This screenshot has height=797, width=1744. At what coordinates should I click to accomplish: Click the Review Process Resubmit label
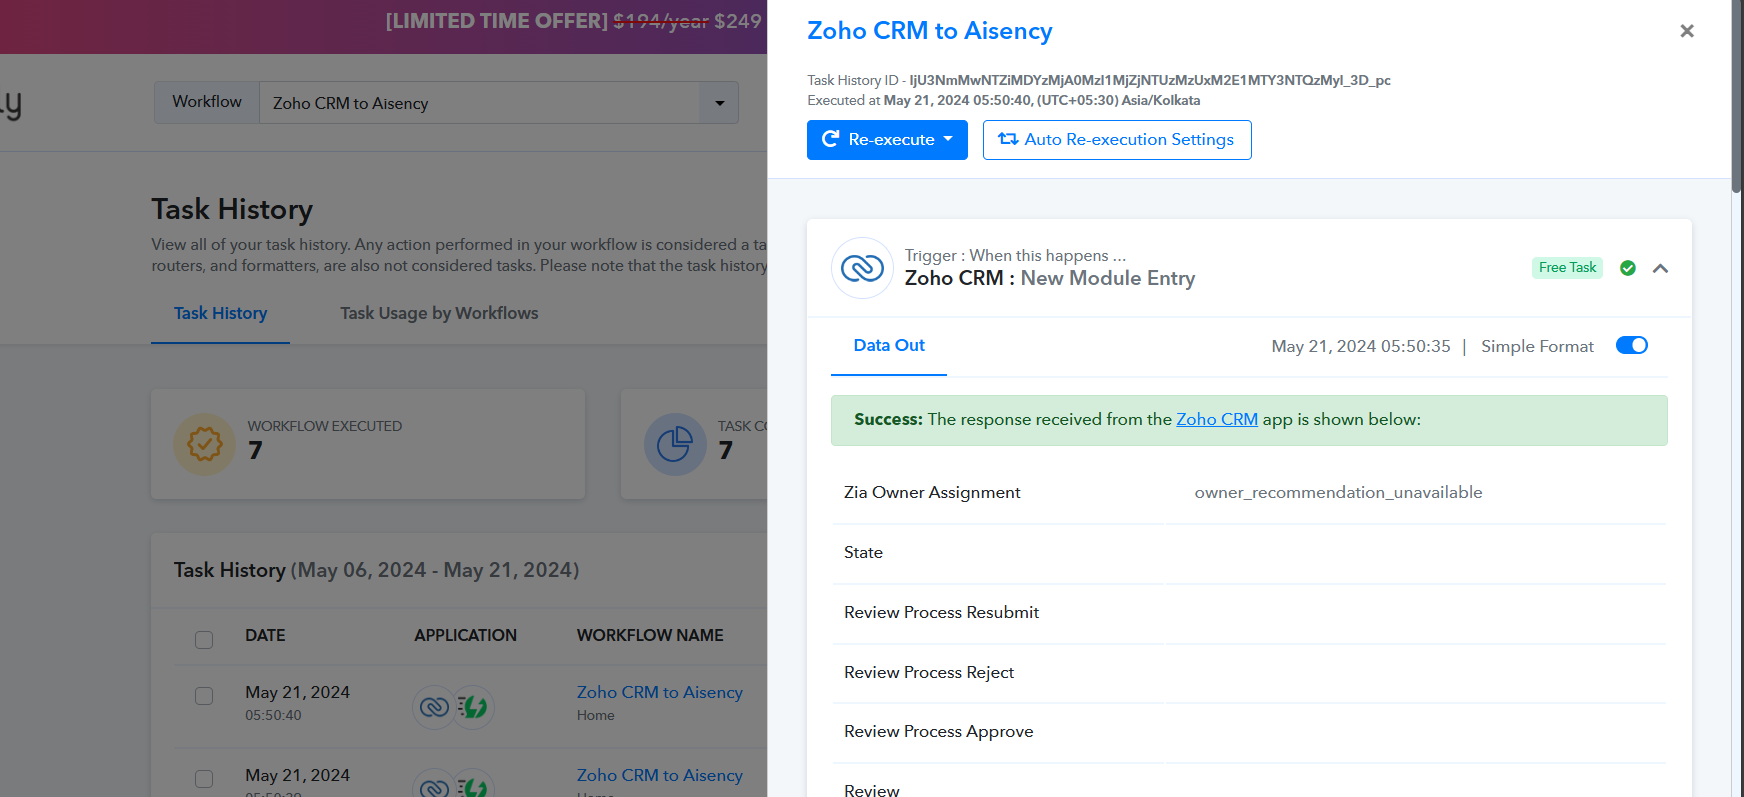[x=941, y=613]
